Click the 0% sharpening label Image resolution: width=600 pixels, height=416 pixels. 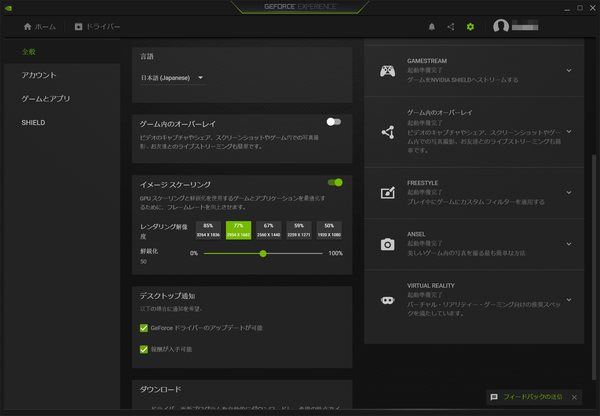click(x=194, y=253)
